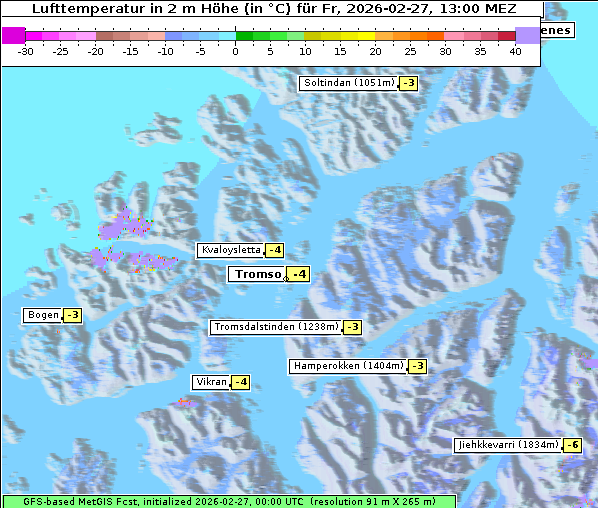Viewport: 598px width, 508px height.
Task: Select the Vikran place label
Action: [x=211, y=382]
